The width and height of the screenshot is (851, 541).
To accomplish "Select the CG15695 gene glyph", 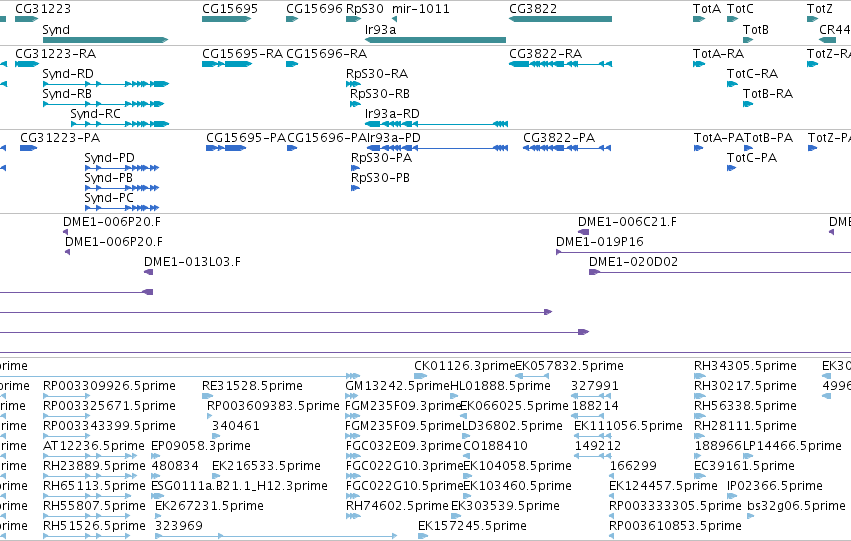I will click(226, 19).
